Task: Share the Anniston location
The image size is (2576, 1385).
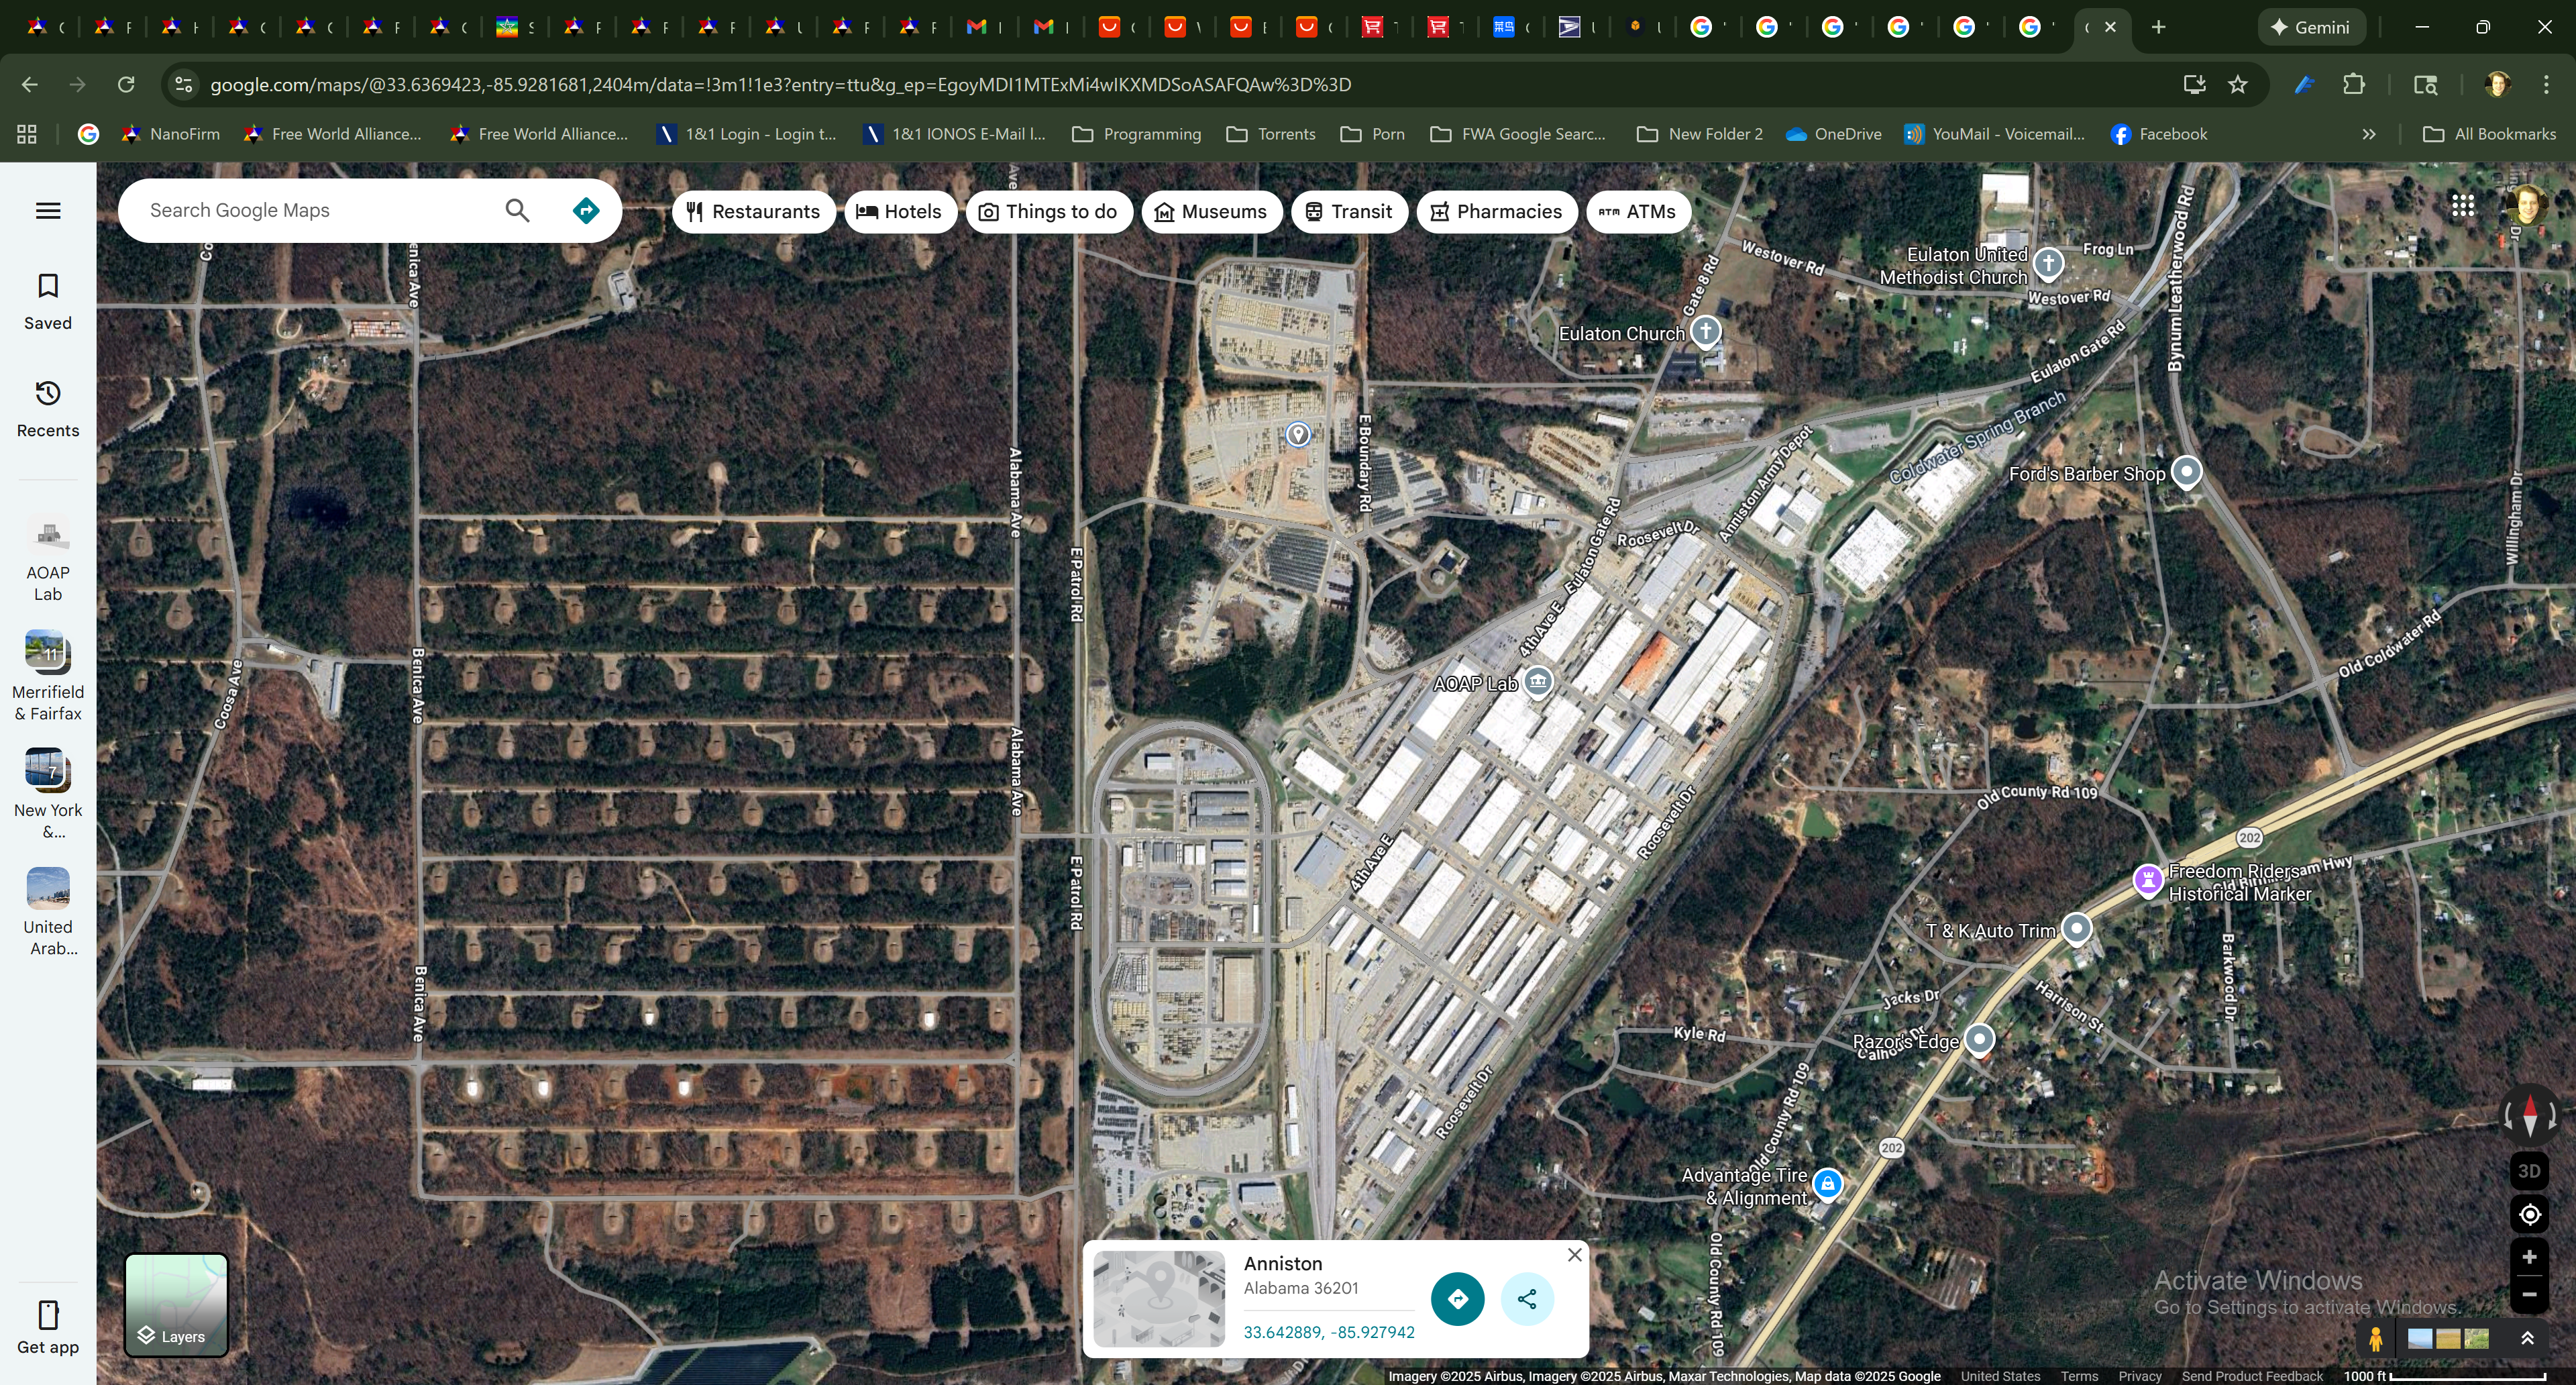Action: click(x=1527, y=1299)
